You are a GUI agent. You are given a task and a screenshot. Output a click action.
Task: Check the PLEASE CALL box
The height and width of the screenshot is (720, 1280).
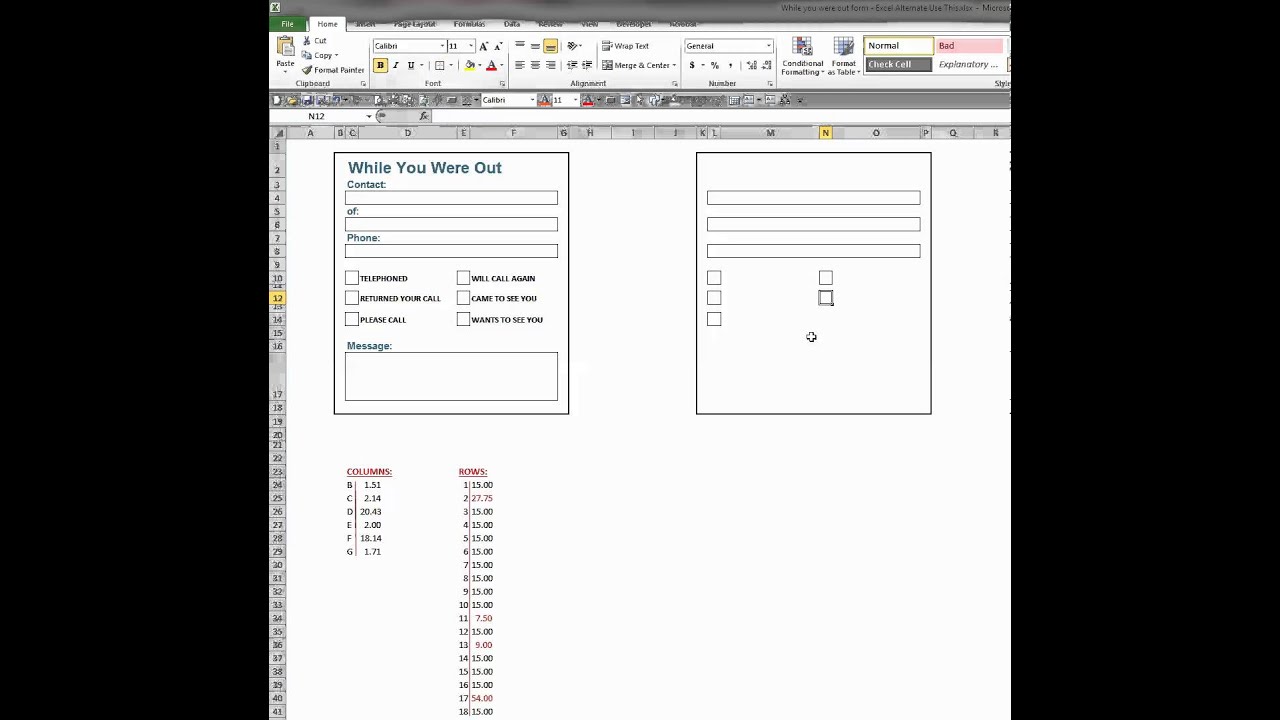coord(352,319)
